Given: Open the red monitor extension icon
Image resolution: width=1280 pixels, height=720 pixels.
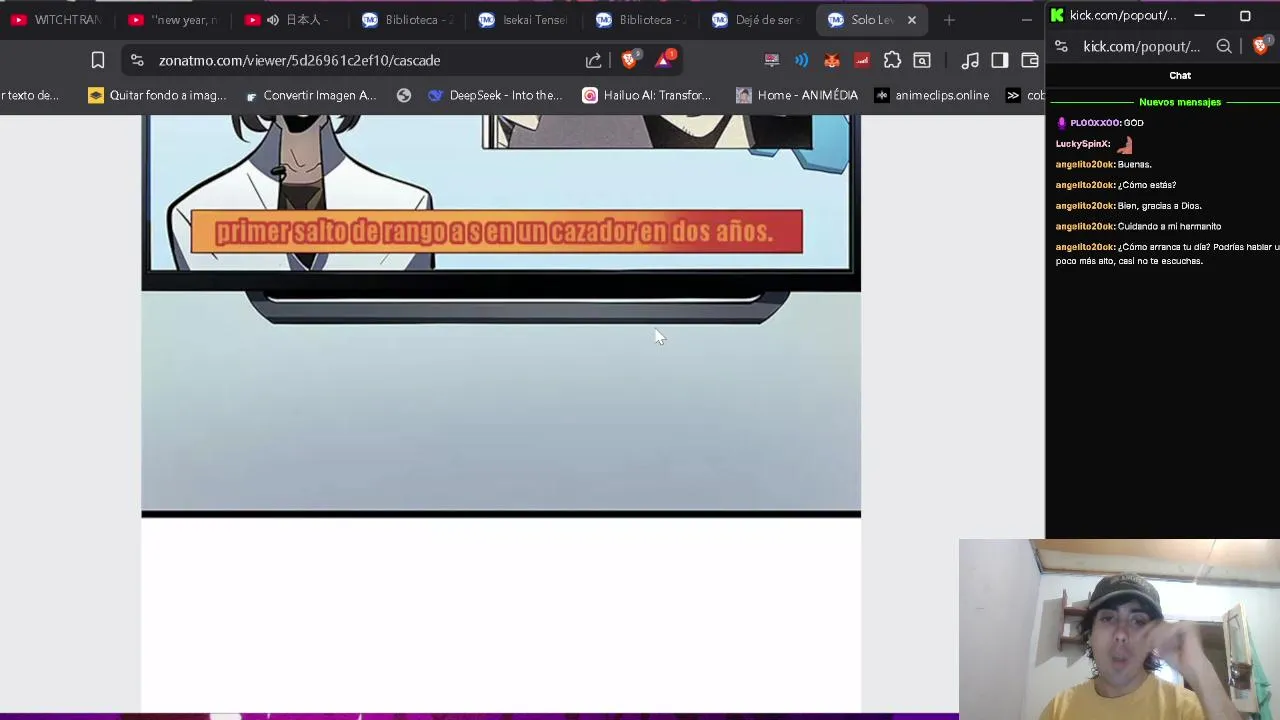Looking at the screenshot, I should 772,61.
